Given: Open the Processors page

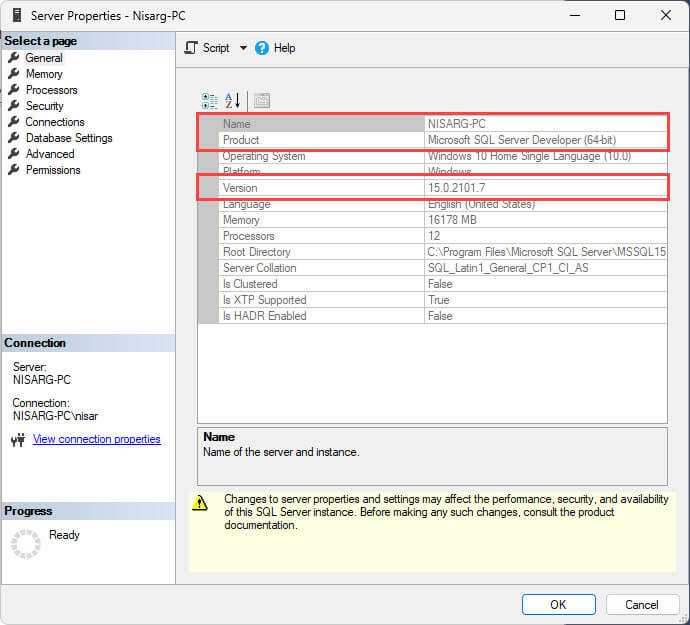Looking at the screenshot, I should (x=51, y=90).
